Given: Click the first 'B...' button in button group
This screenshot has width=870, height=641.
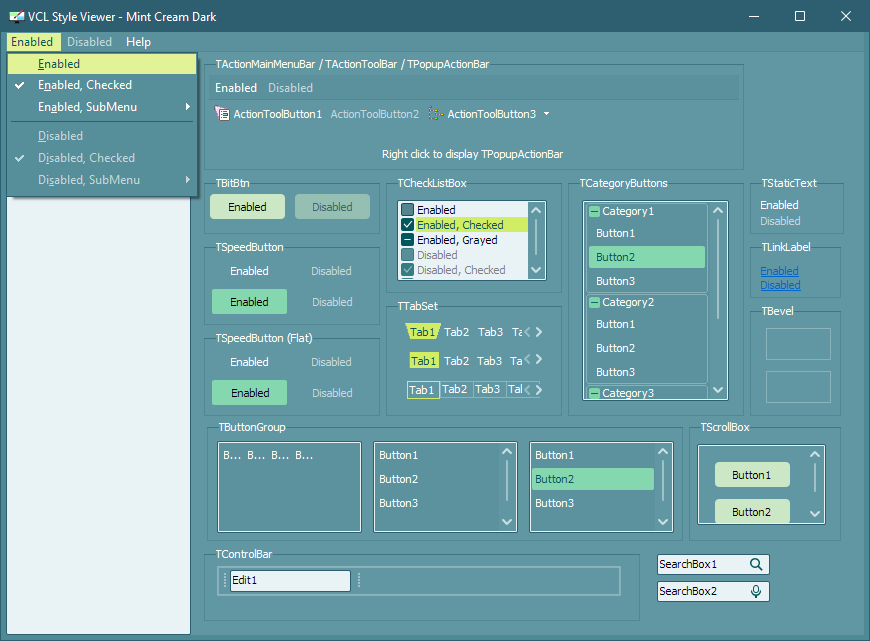Looking at the screenshot, I should tap(232, 455).
